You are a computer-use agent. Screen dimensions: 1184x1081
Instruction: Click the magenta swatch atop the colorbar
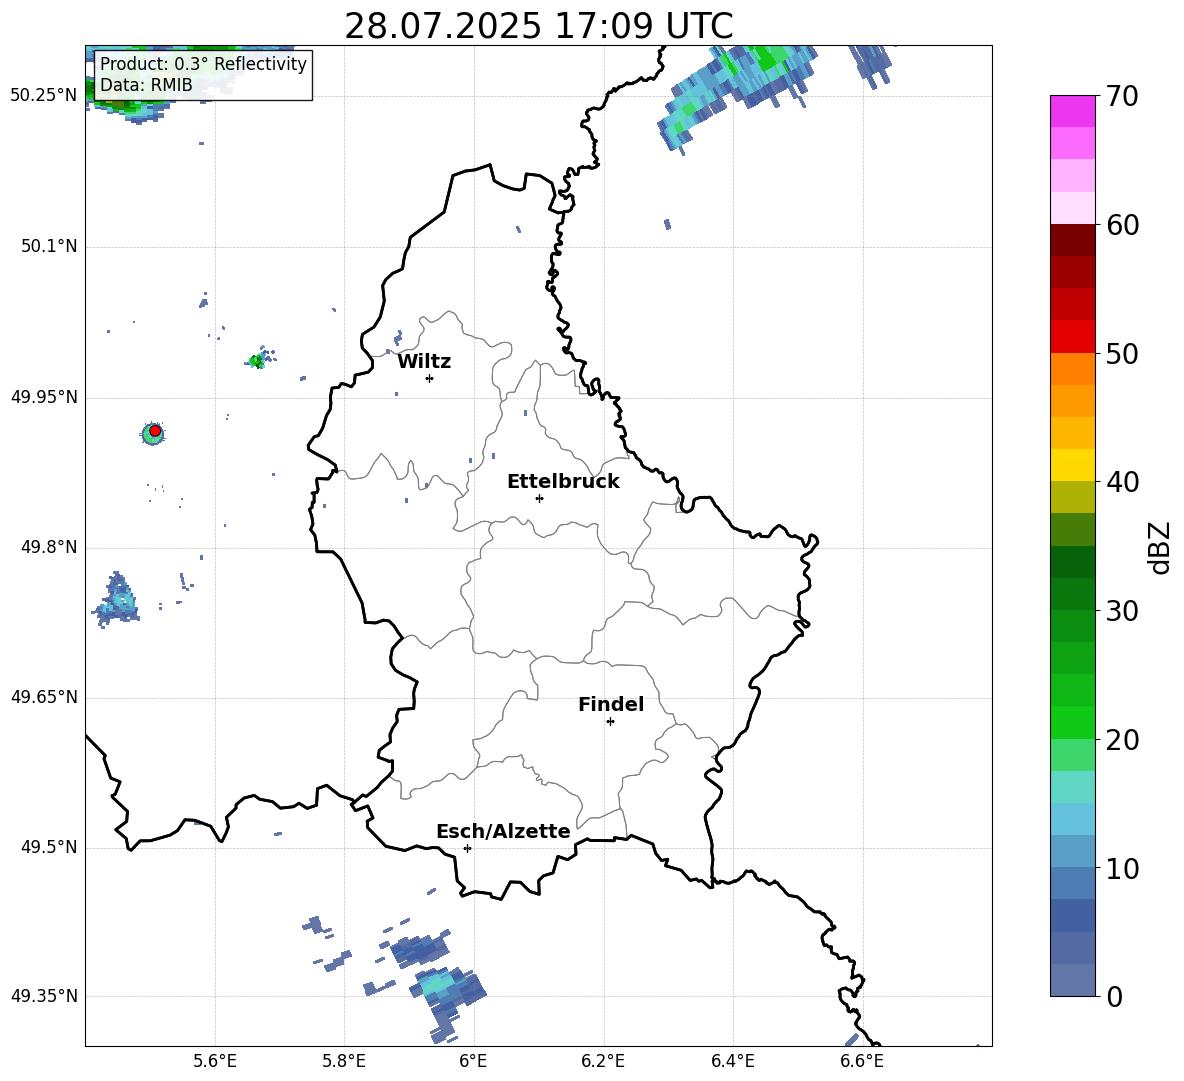1072,111
